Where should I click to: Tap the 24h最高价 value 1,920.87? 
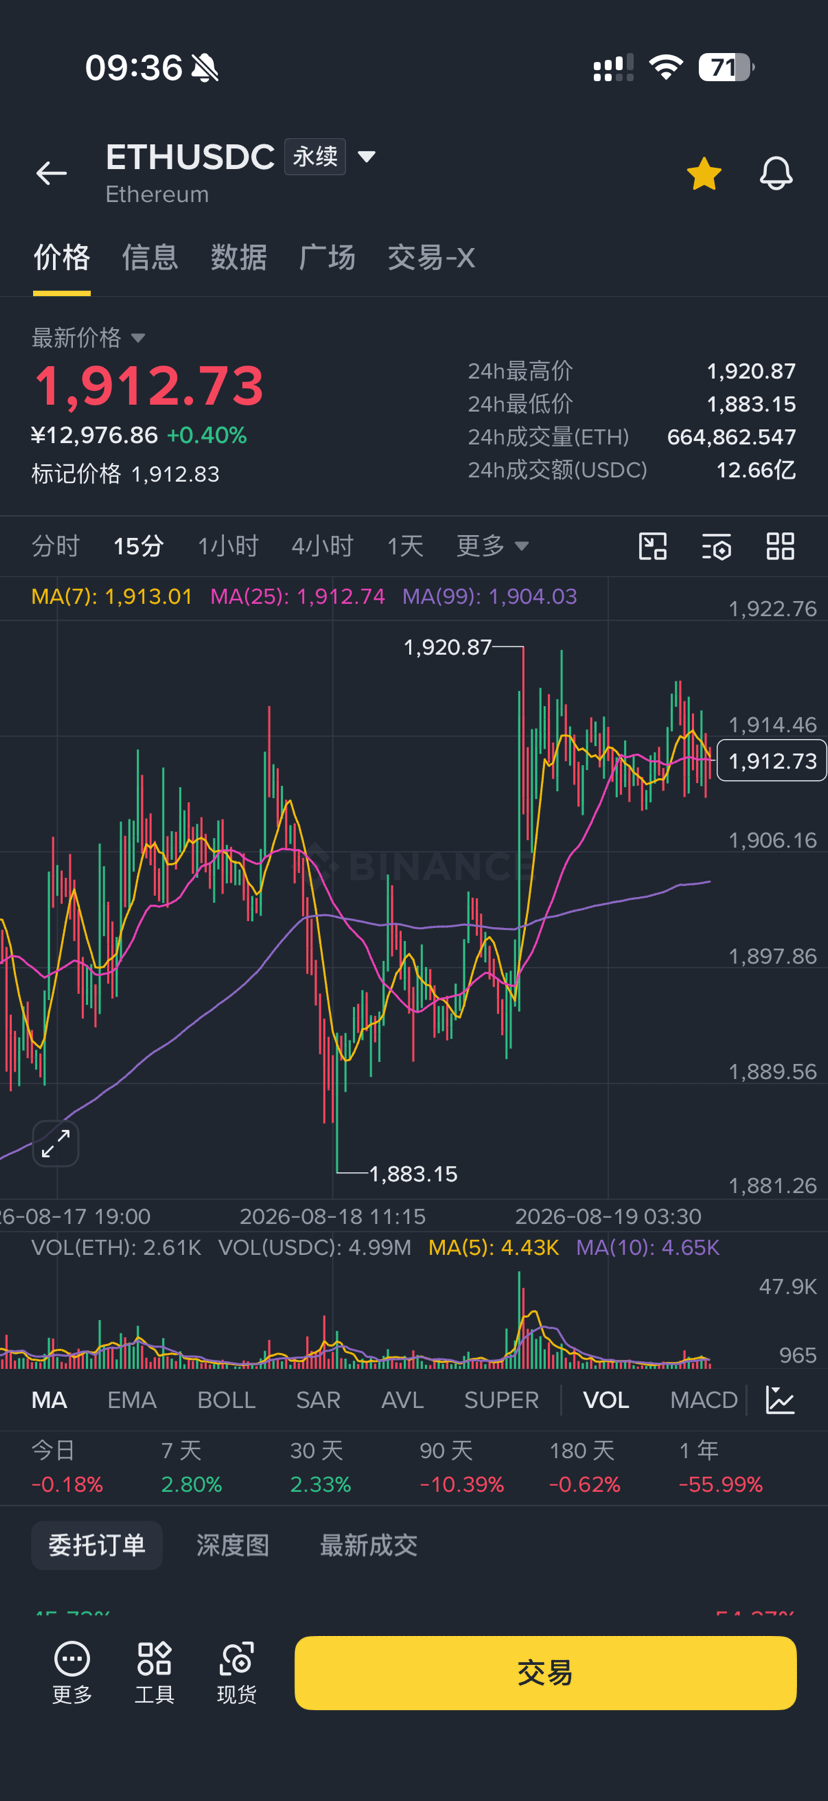tap(751, 371)
